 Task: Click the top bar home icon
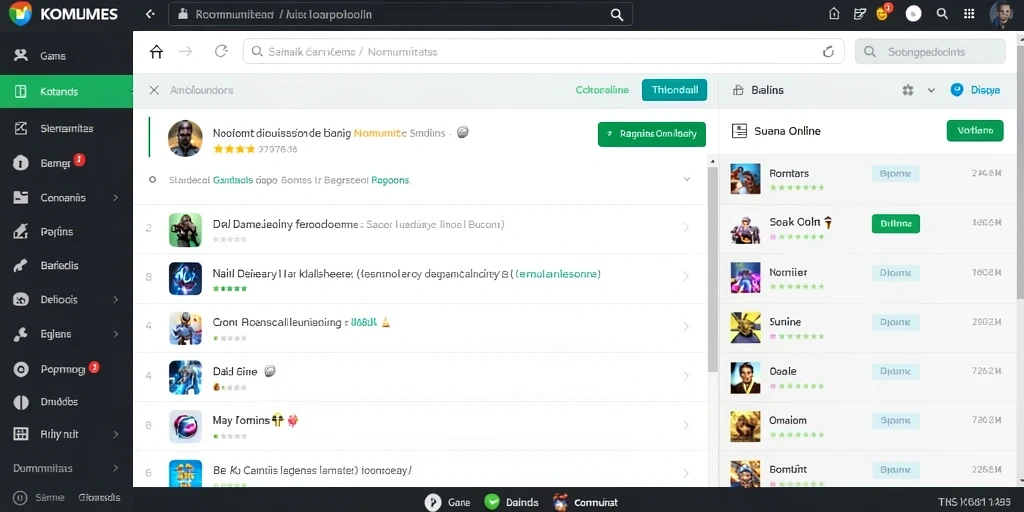[834, 14]
